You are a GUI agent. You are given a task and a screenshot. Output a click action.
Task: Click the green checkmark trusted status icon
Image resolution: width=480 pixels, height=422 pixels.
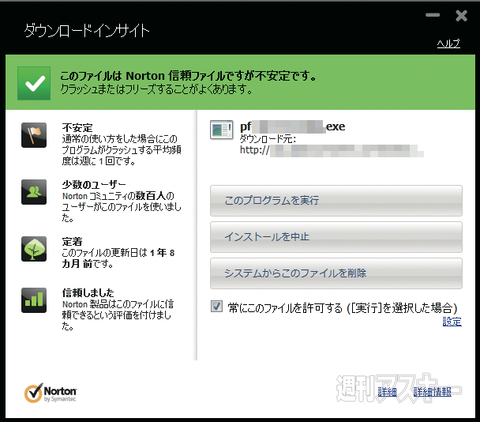[34, 83]
